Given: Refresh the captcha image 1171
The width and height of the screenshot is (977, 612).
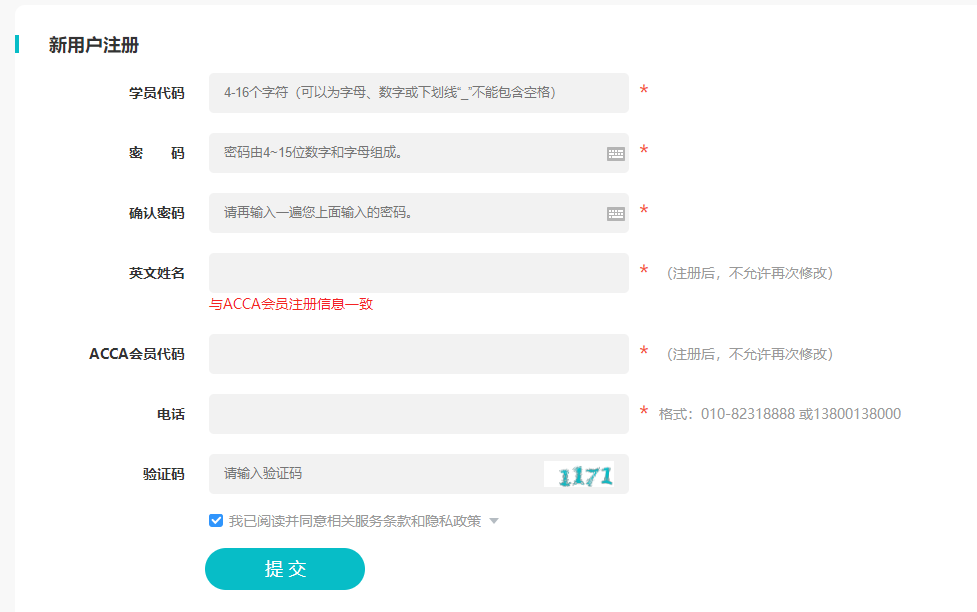Looking at the screenshot, I should pyautogui.click(x=579, y=474).
